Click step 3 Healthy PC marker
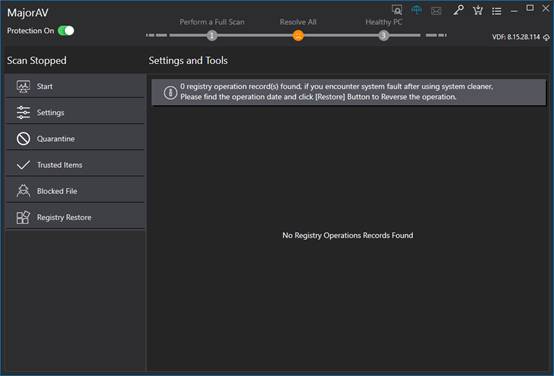Viewport: 554px width, 376px height. [384, 35]
